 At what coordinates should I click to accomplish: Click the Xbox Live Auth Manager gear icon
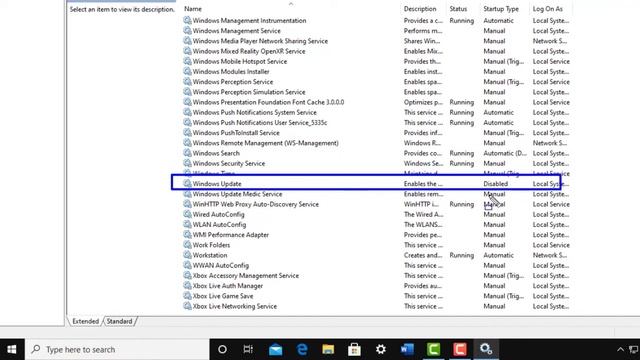coord(187,285)
